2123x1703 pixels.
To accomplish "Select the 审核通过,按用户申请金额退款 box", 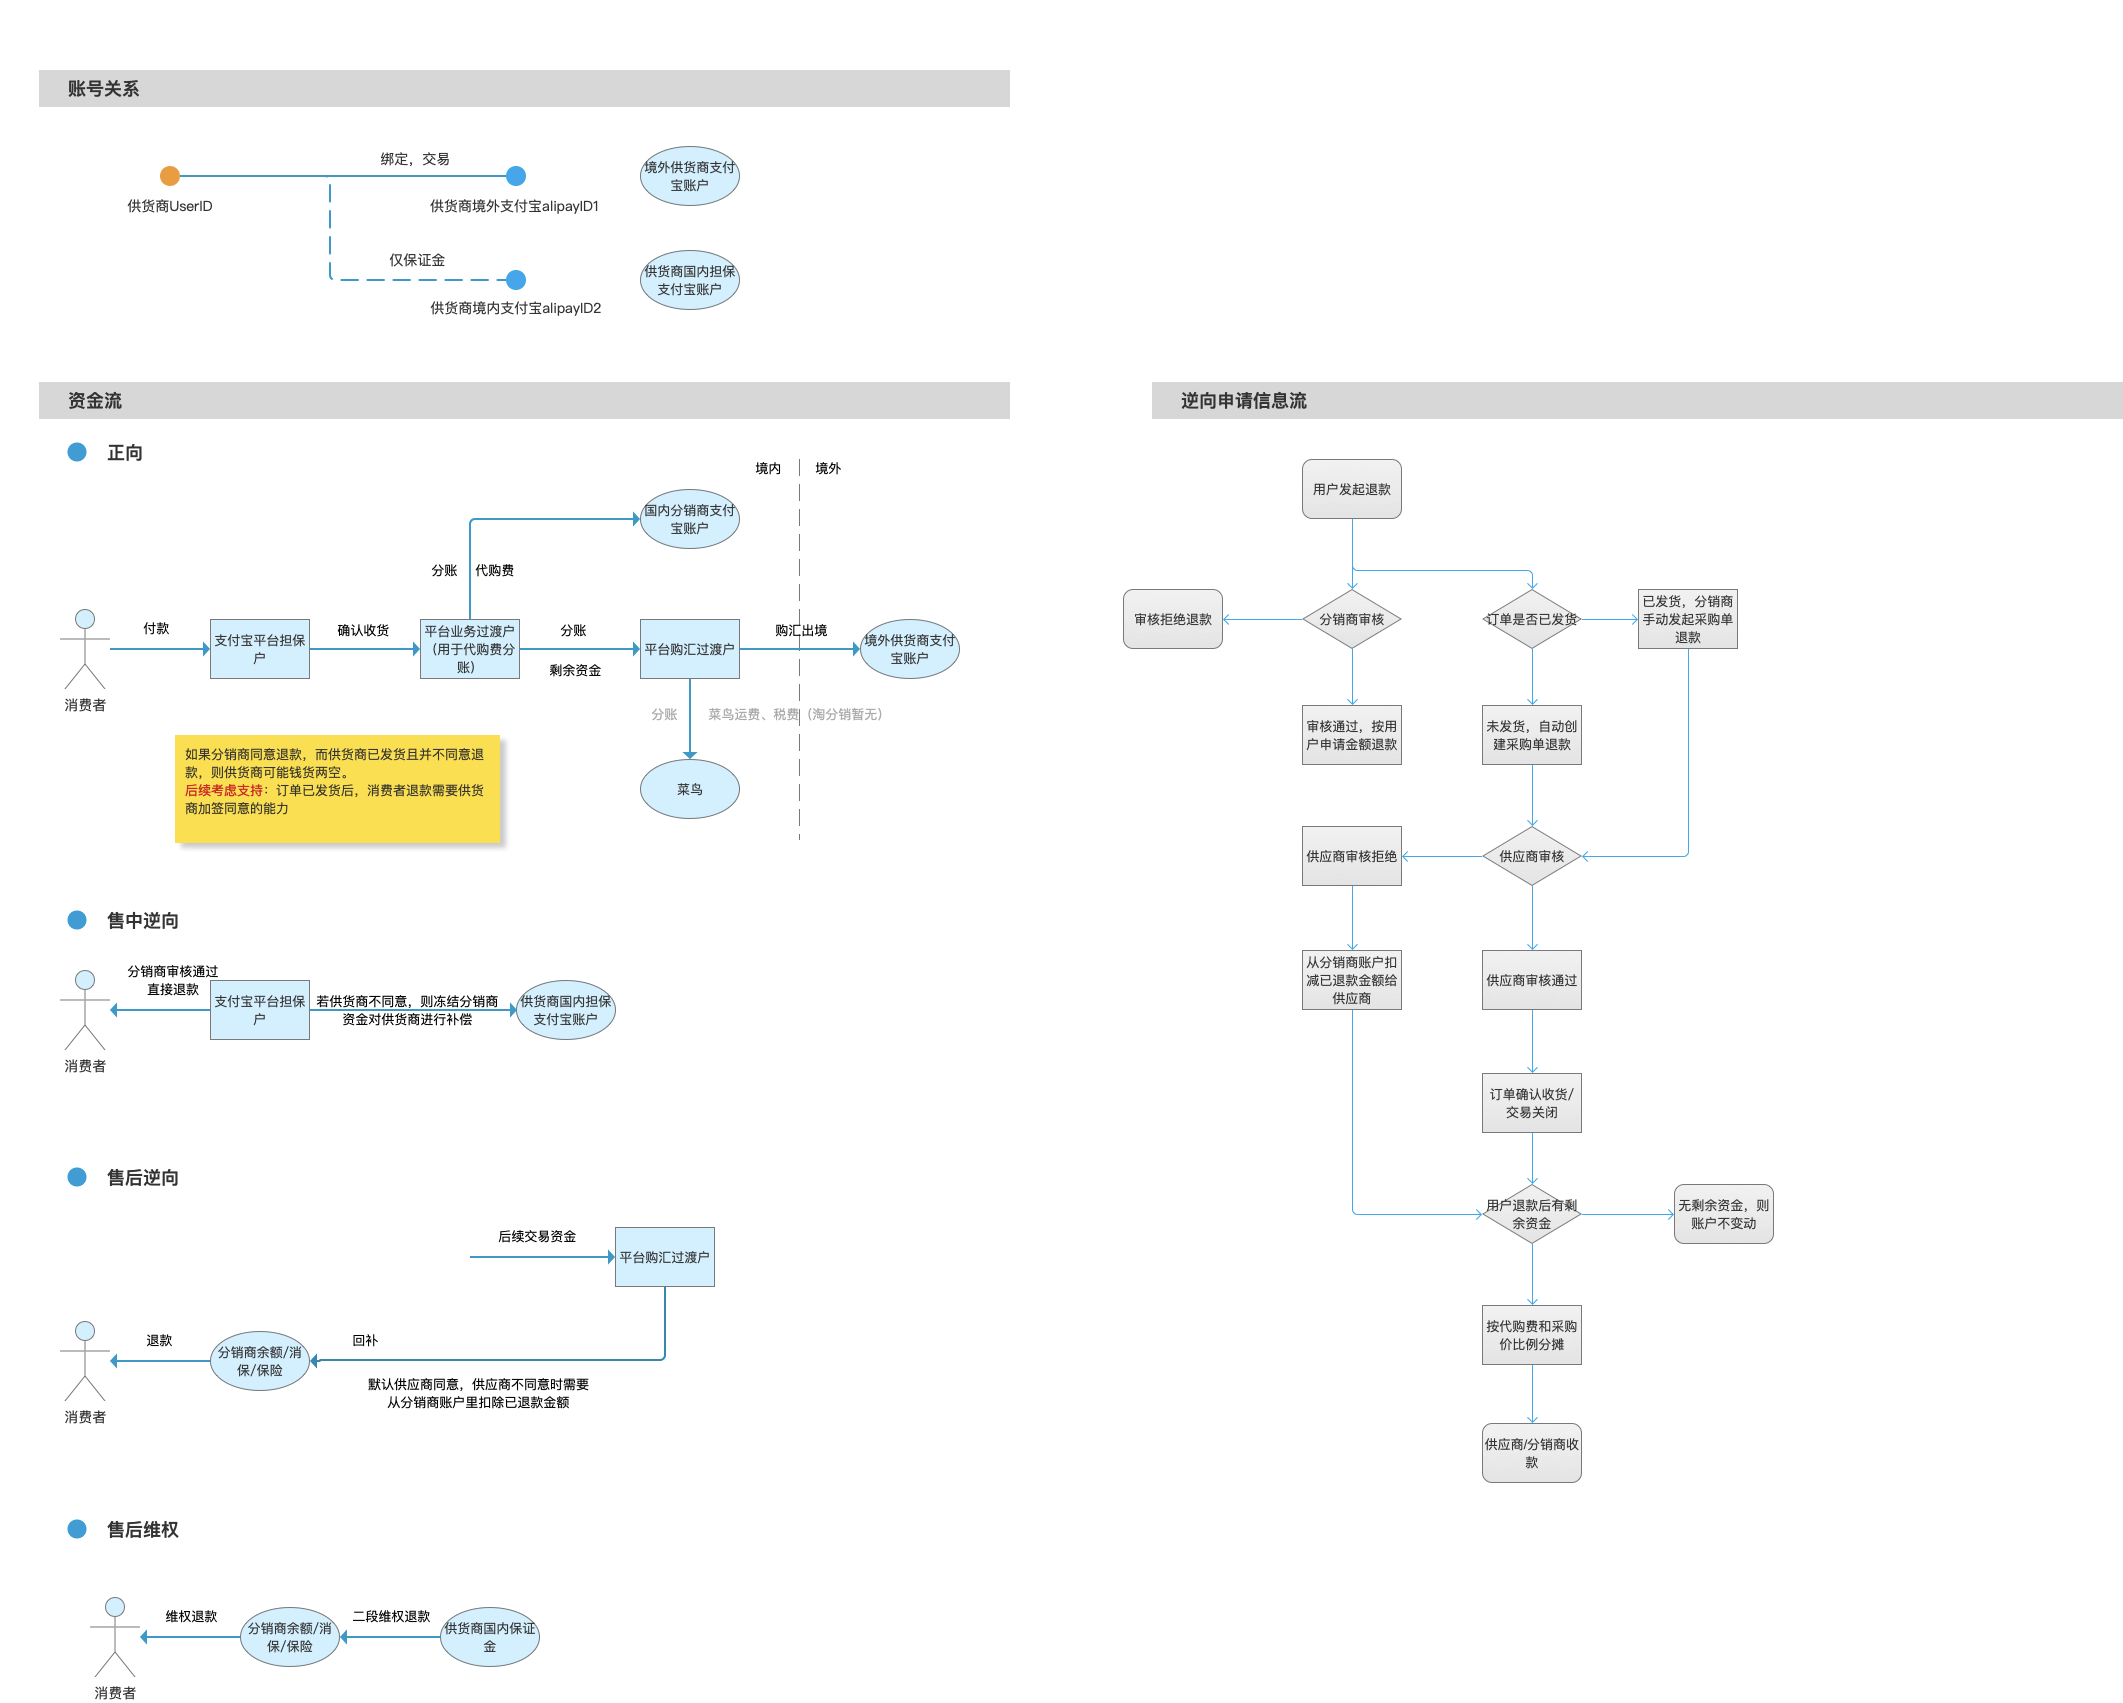I will coord(1352,735).
